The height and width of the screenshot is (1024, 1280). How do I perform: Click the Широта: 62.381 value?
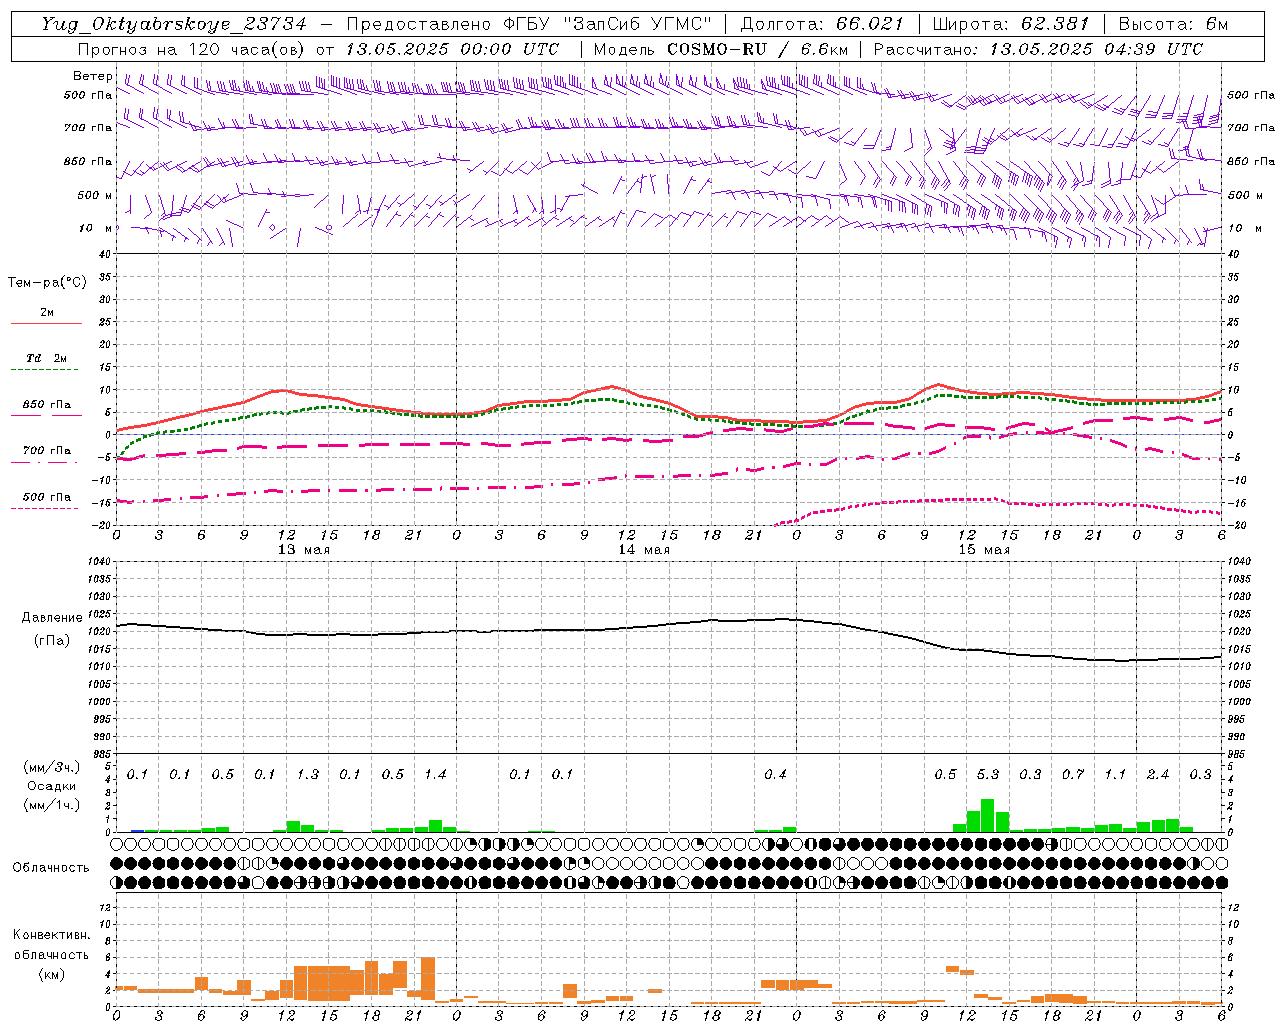click(1011, 24)
